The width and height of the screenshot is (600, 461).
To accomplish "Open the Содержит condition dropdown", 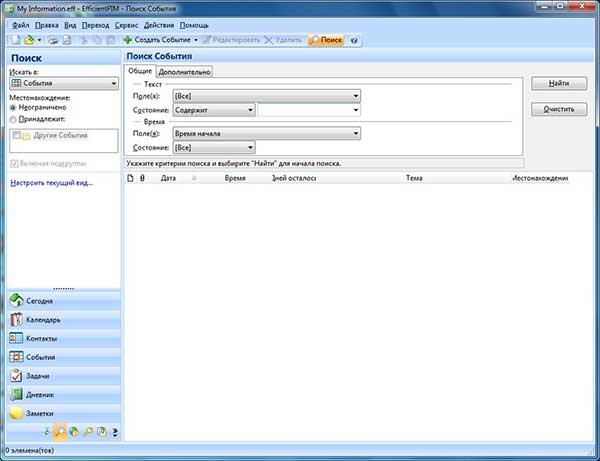I will [214, 110].
